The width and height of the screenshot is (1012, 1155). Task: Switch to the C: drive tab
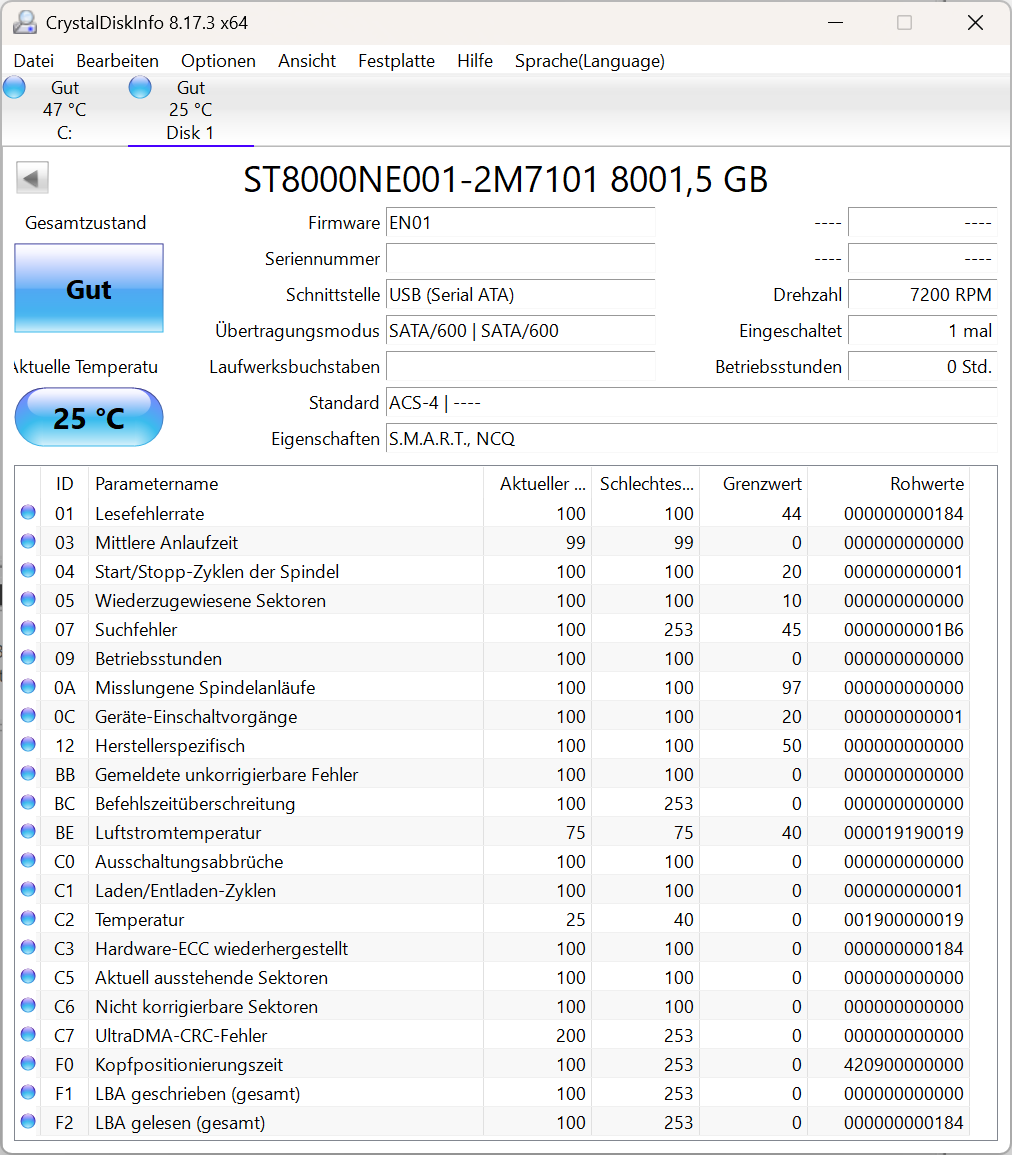pos(65,110)
